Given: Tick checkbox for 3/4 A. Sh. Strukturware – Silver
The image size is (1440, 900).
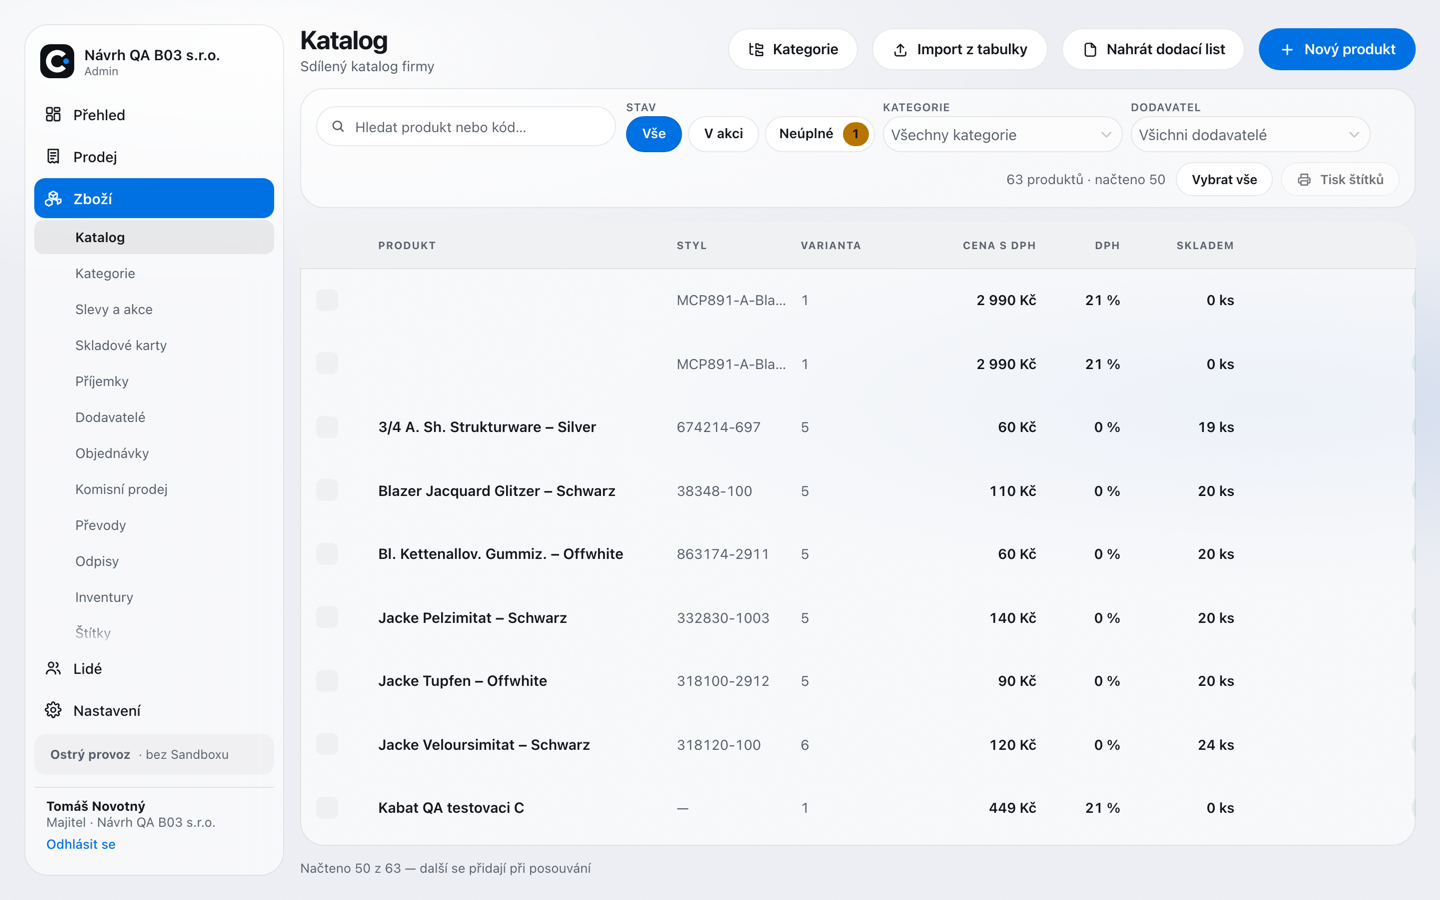Looking at the screenshot, I should click(327, 427).
